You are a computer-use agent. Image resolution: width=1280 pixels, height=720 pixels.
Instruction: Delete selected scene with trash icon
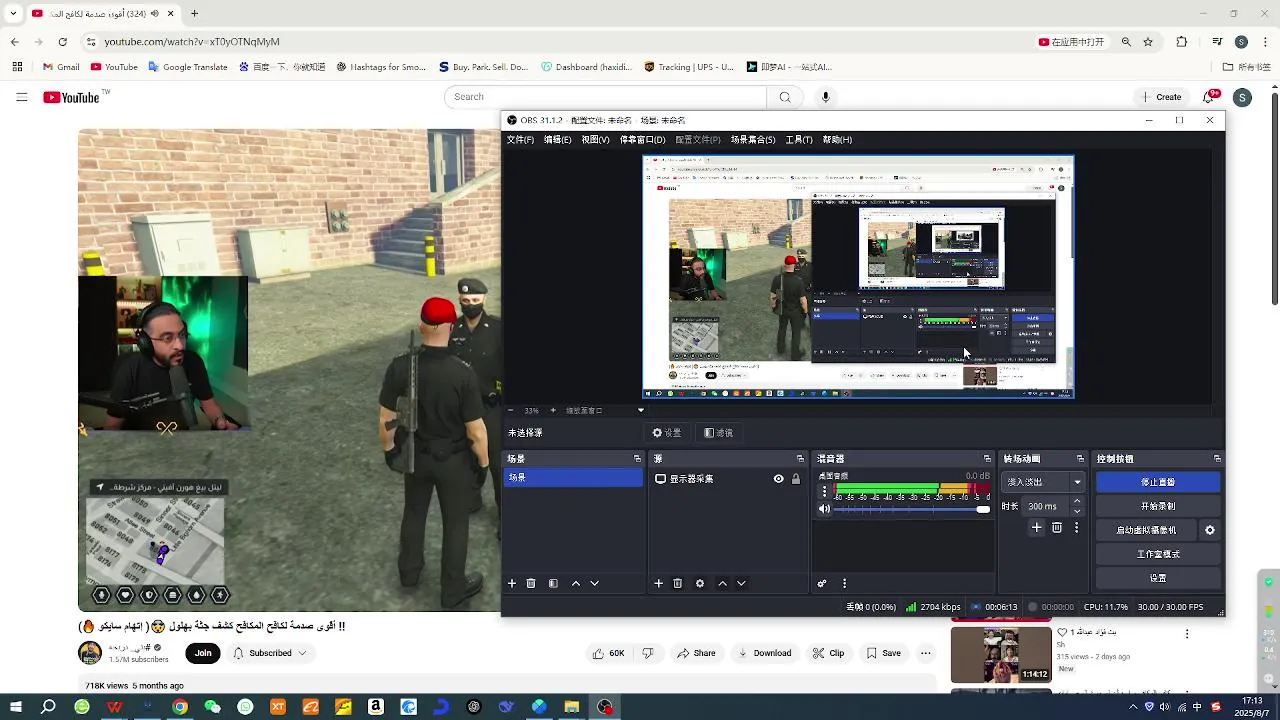(x=531, y=583)
